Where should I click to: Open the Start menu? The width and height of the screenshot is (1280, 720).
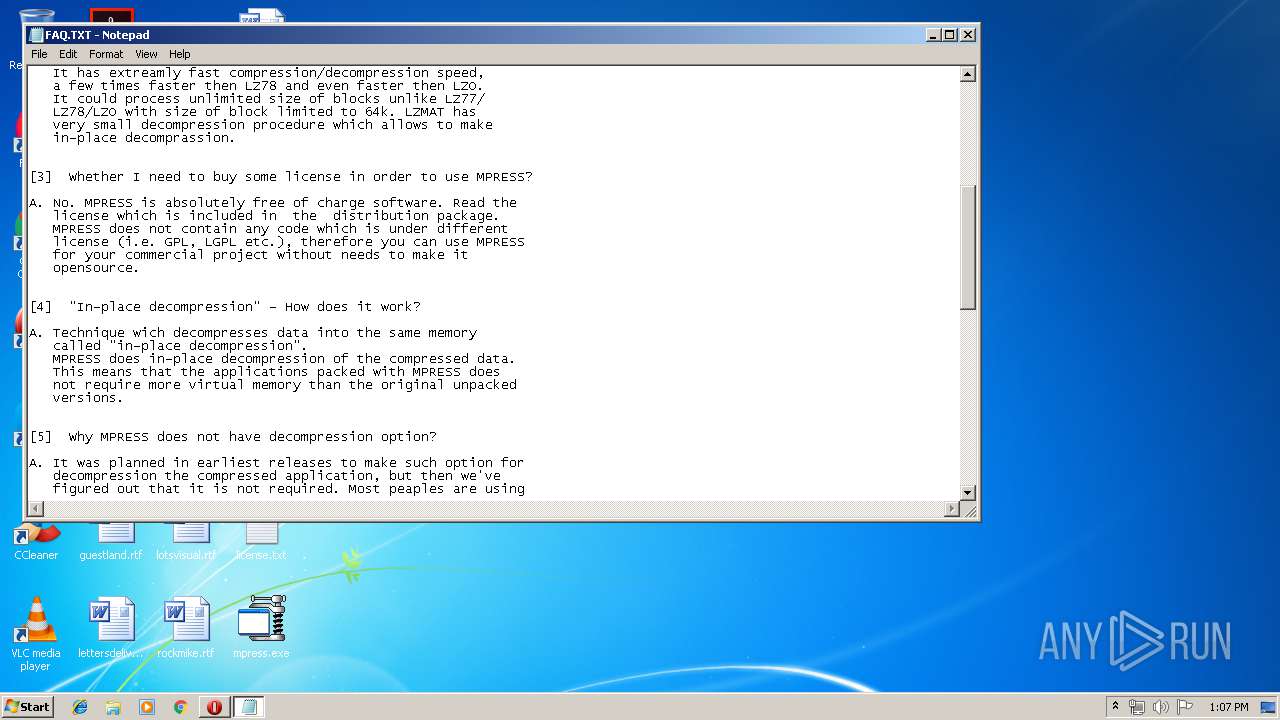(28, 706)
